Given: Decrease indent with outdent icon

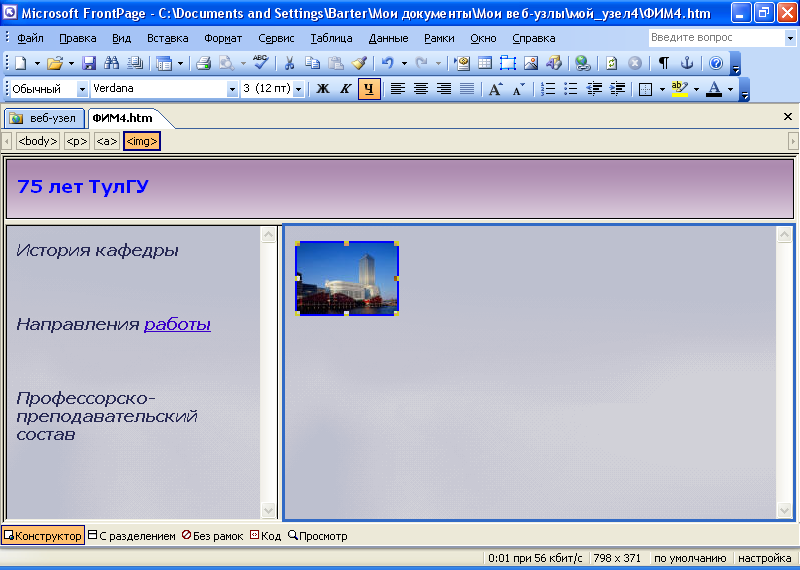Looking at the screenshot, I should point(594,89).
